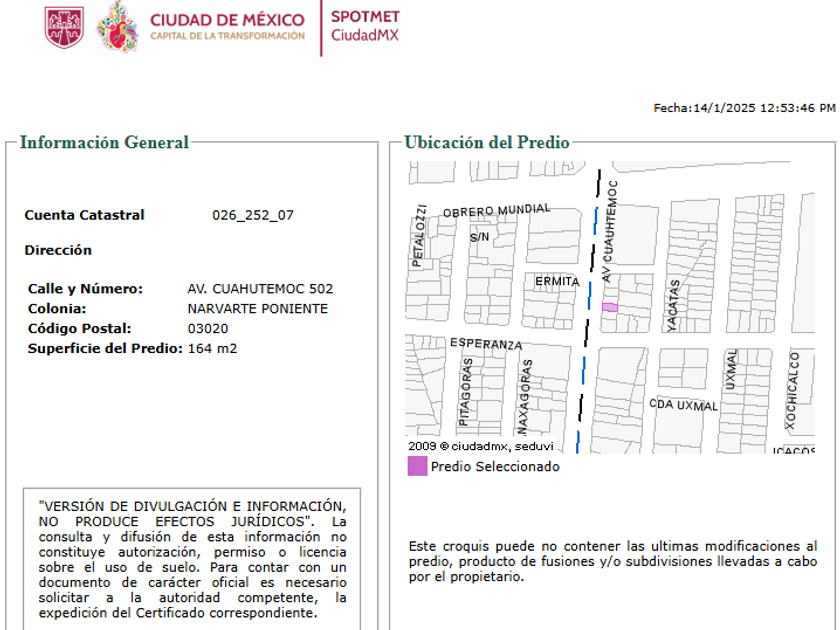840x630 pixels.
Task: Click the PETALOZZI street label on map
Action: pos(419,235)
